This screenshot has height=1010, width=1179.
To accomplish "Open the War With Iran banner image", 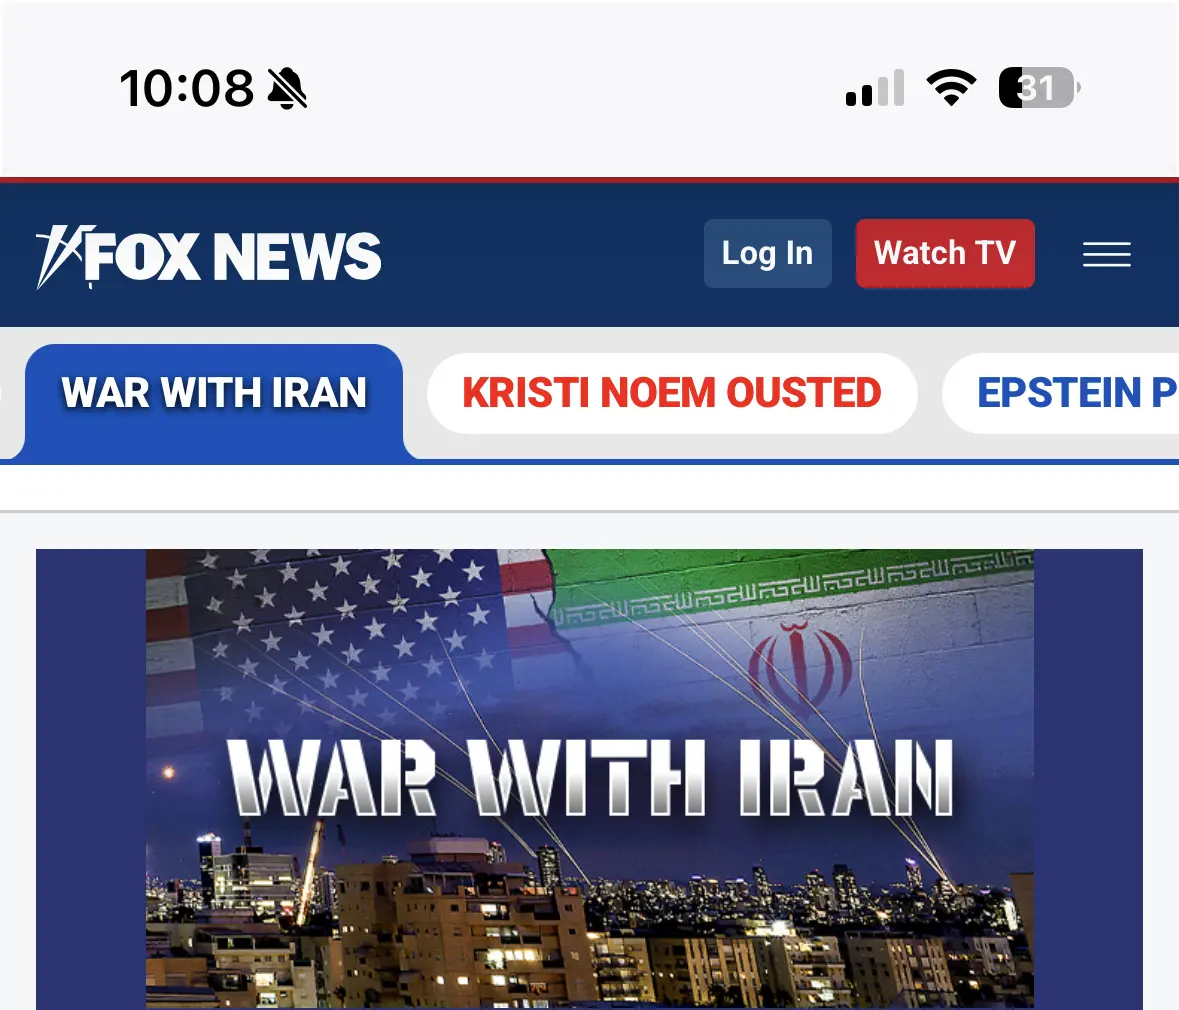I will pos(590,779).
